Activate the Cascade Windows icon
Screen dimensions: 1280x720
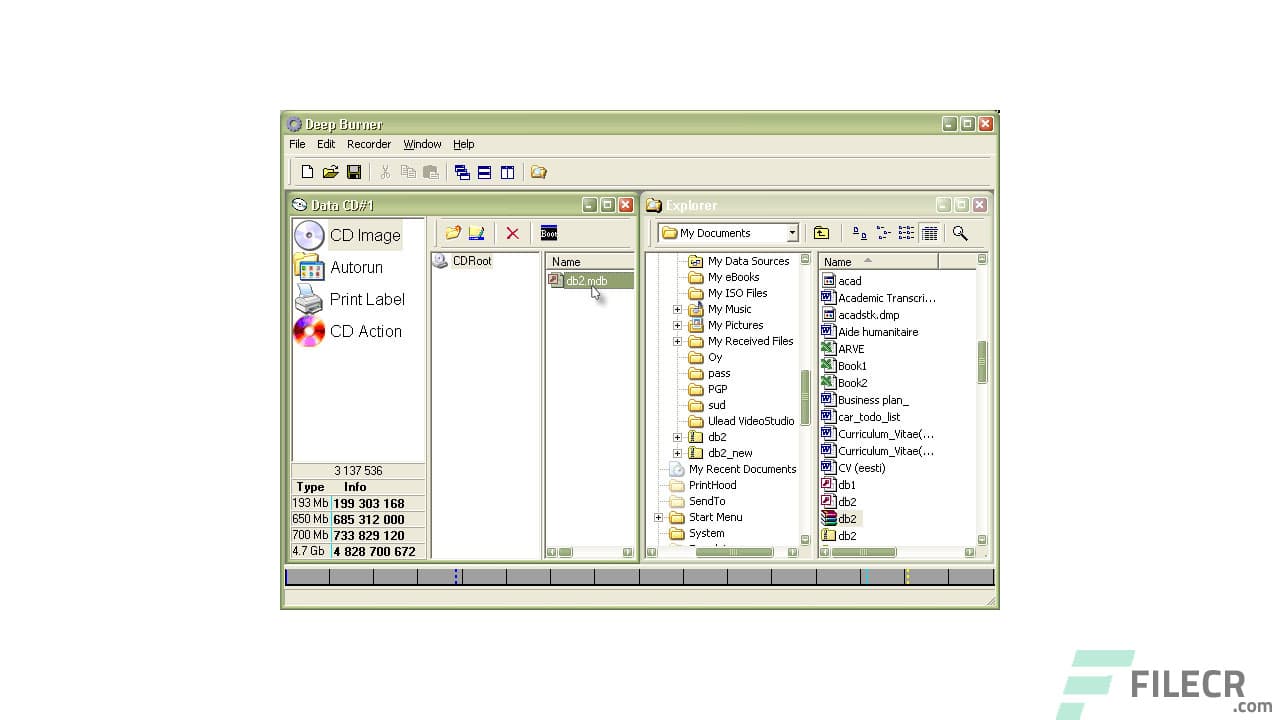(x=461, y=171)
